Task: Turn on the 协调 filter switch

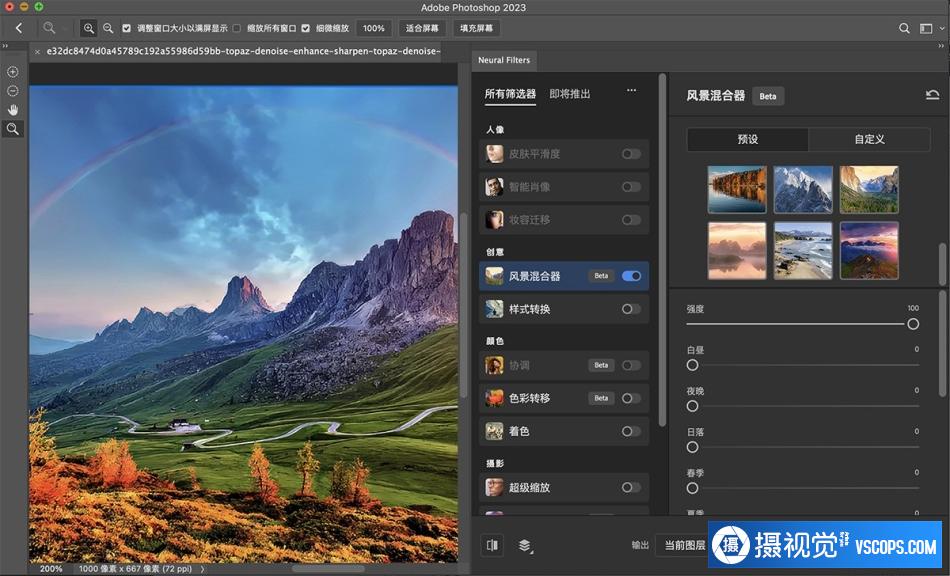Action: point(631,365)
